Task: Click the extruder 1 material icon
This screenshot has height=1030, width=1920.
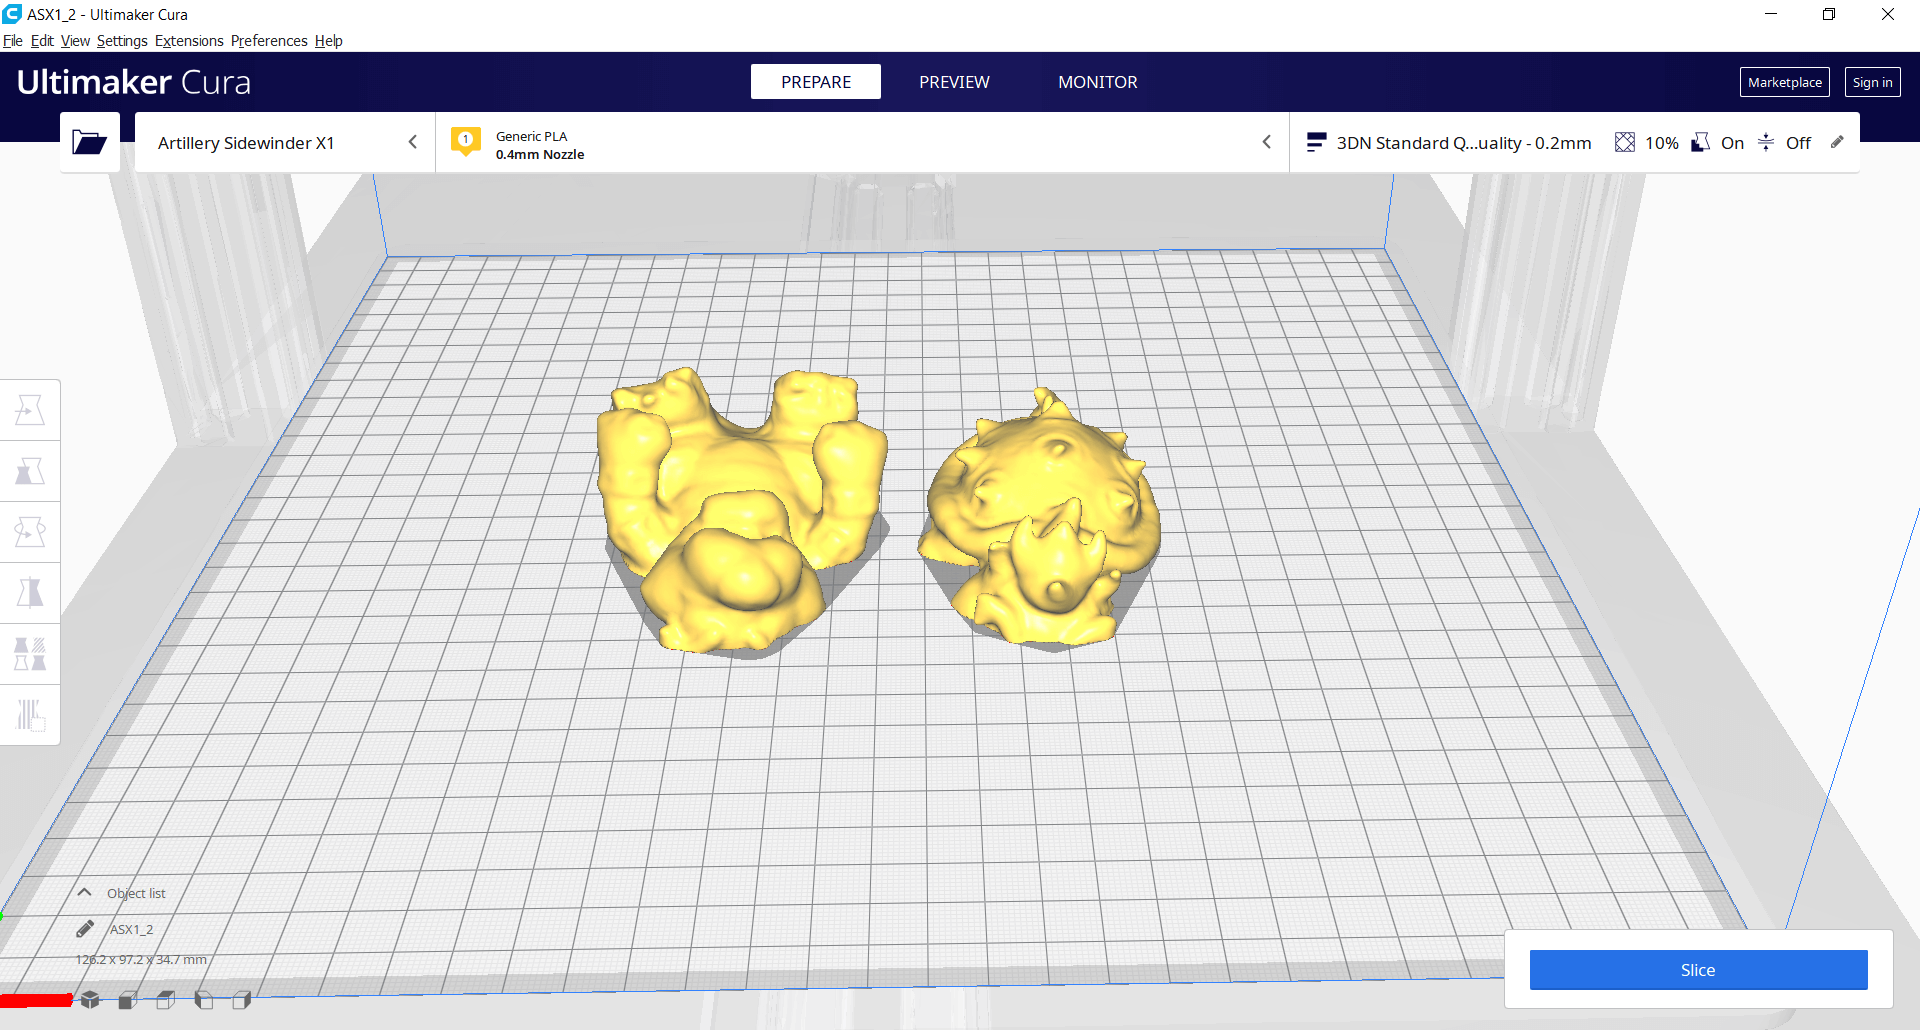Action: tap(466, 142)
